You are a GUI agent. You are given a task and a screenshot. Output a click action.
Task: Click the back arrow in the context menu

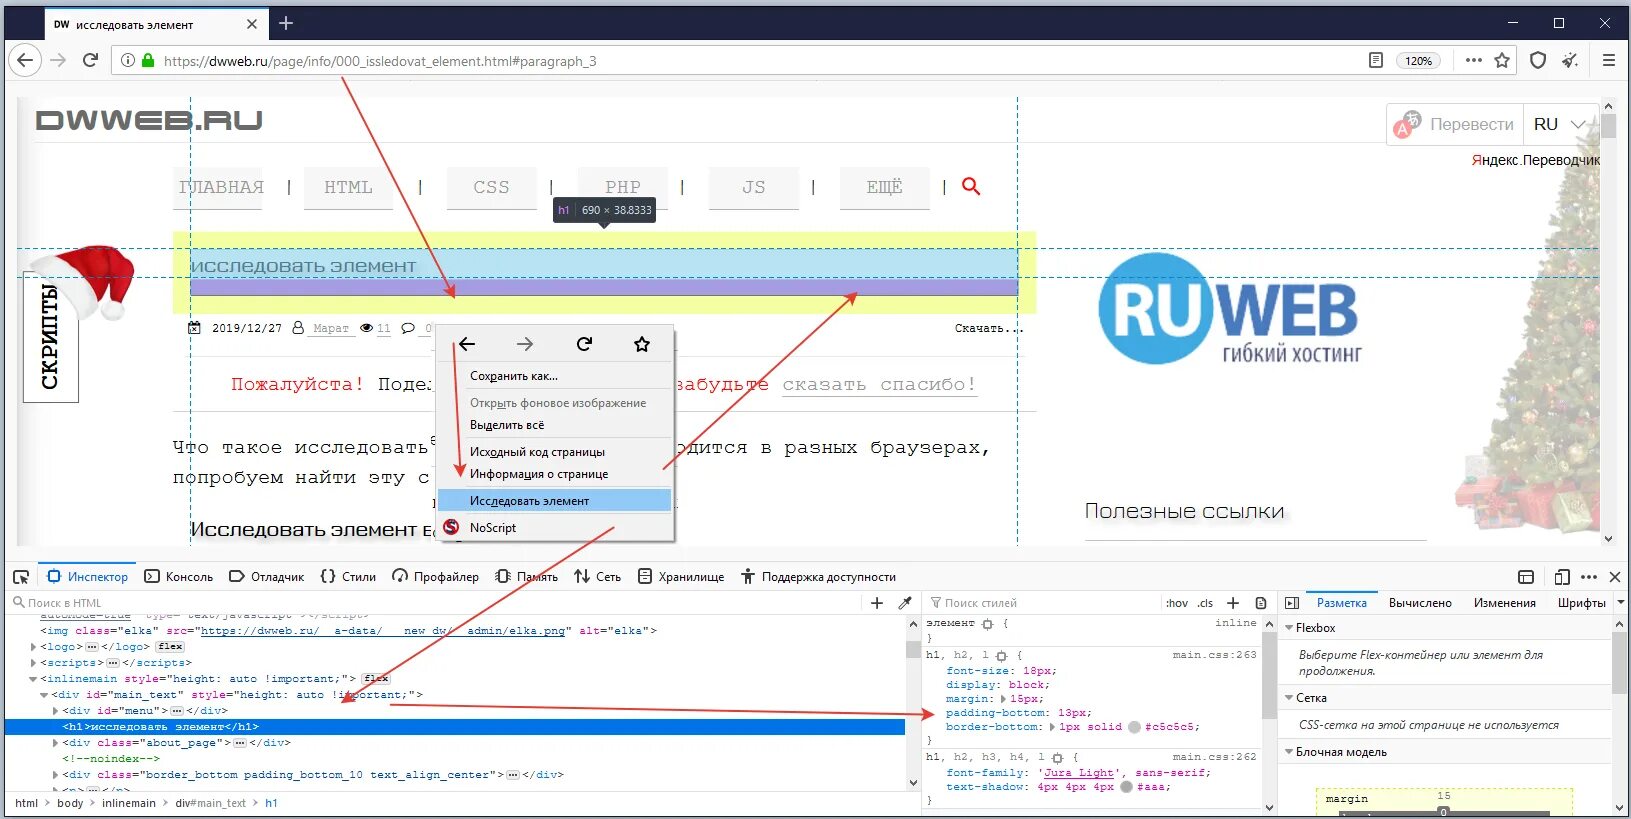click(x=467, y=344)
